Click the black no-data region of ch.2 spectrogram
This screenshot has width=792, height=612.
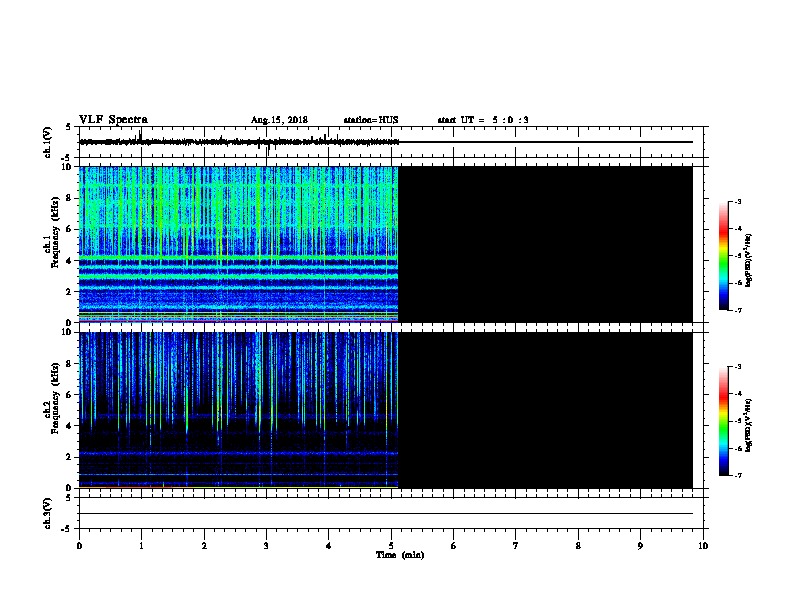tap(546, 410)
